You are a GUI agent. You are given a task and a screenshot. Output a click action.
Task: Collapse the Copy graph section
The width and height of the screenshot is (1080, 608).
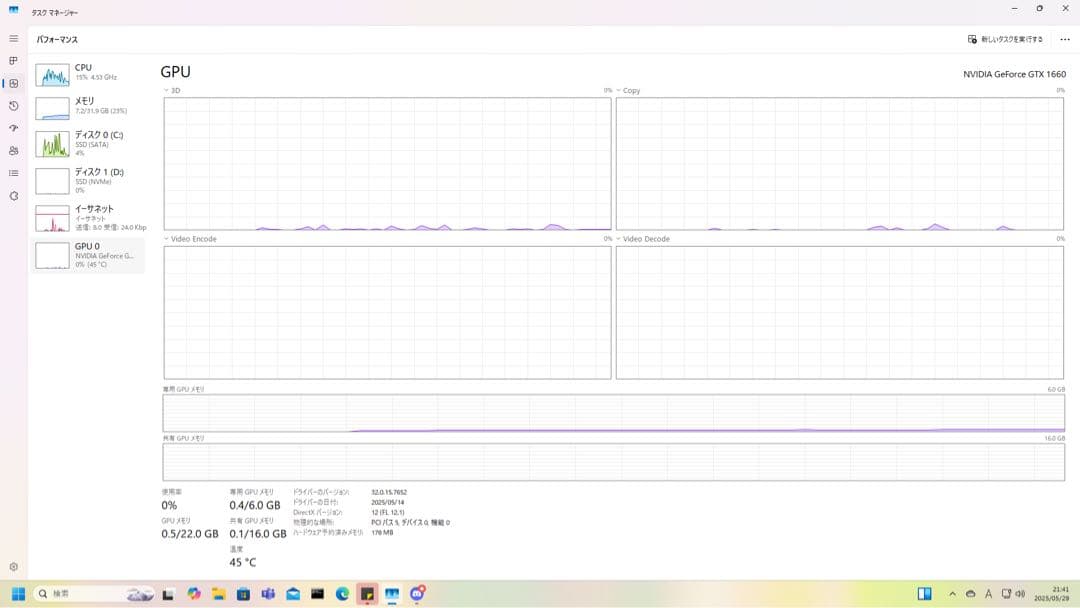[620, 90]
